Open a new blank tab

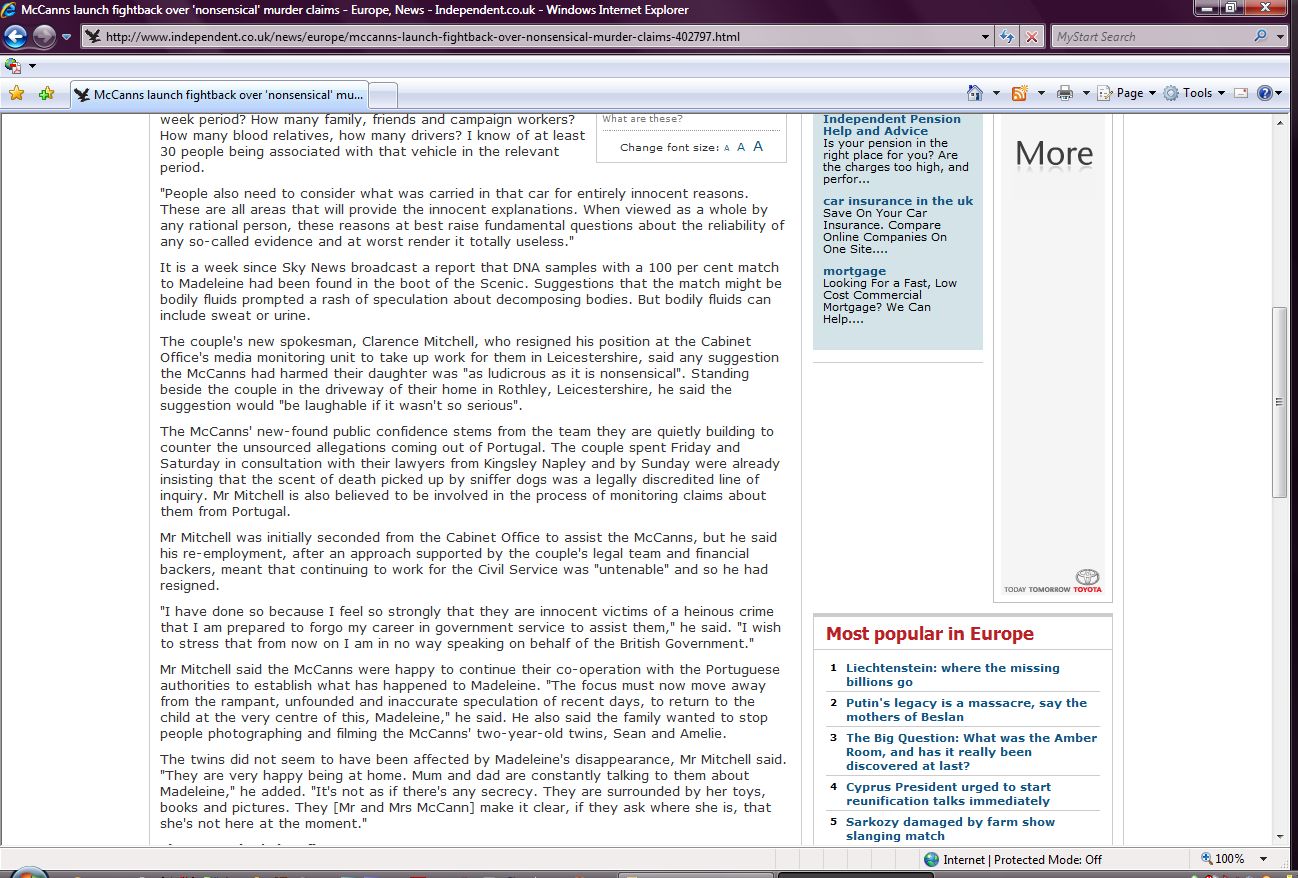point(384,95)
